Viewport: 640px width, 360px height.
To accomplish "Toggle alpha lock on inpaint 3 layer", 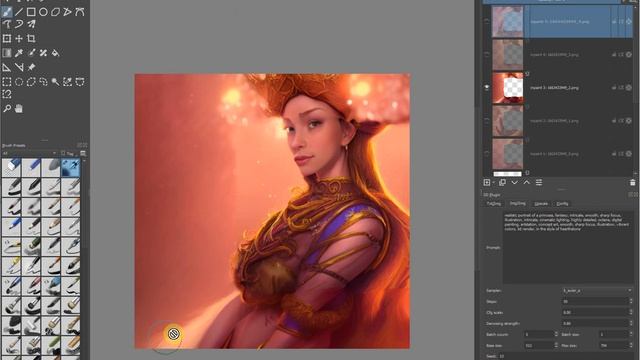I will [x=629, y=88].
